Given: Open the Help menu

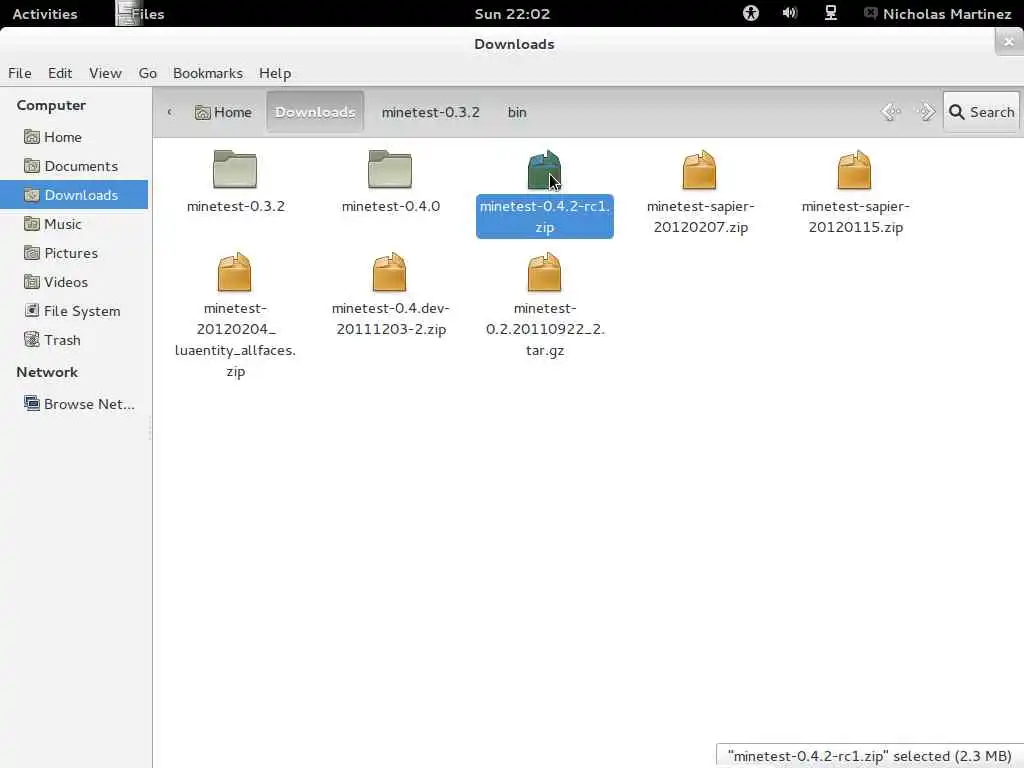Looking at the screenshot, I should pyautogui.click(x=275, y=73).
